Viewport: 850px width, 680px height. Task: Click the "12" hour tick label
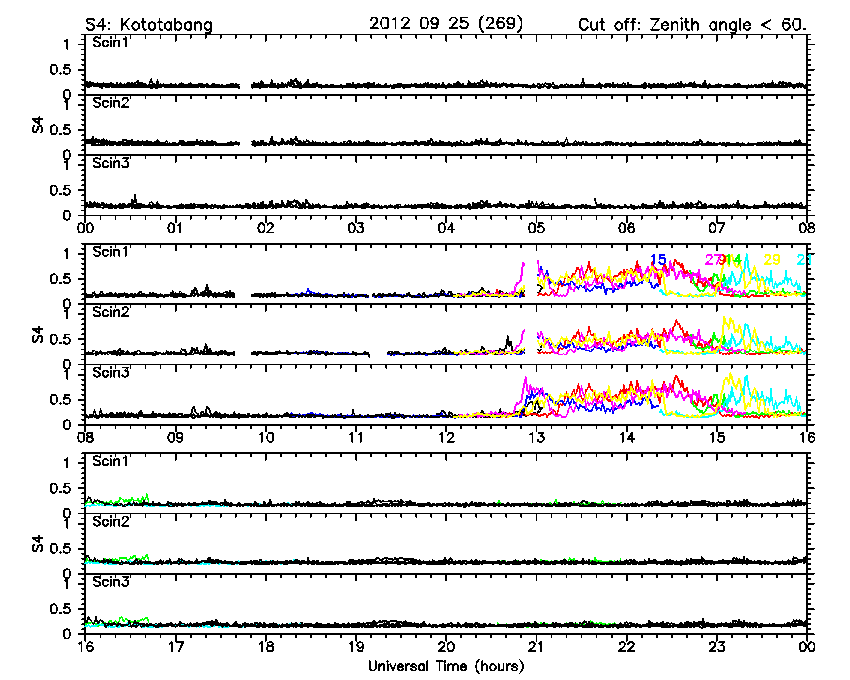(x=446, y=437)
